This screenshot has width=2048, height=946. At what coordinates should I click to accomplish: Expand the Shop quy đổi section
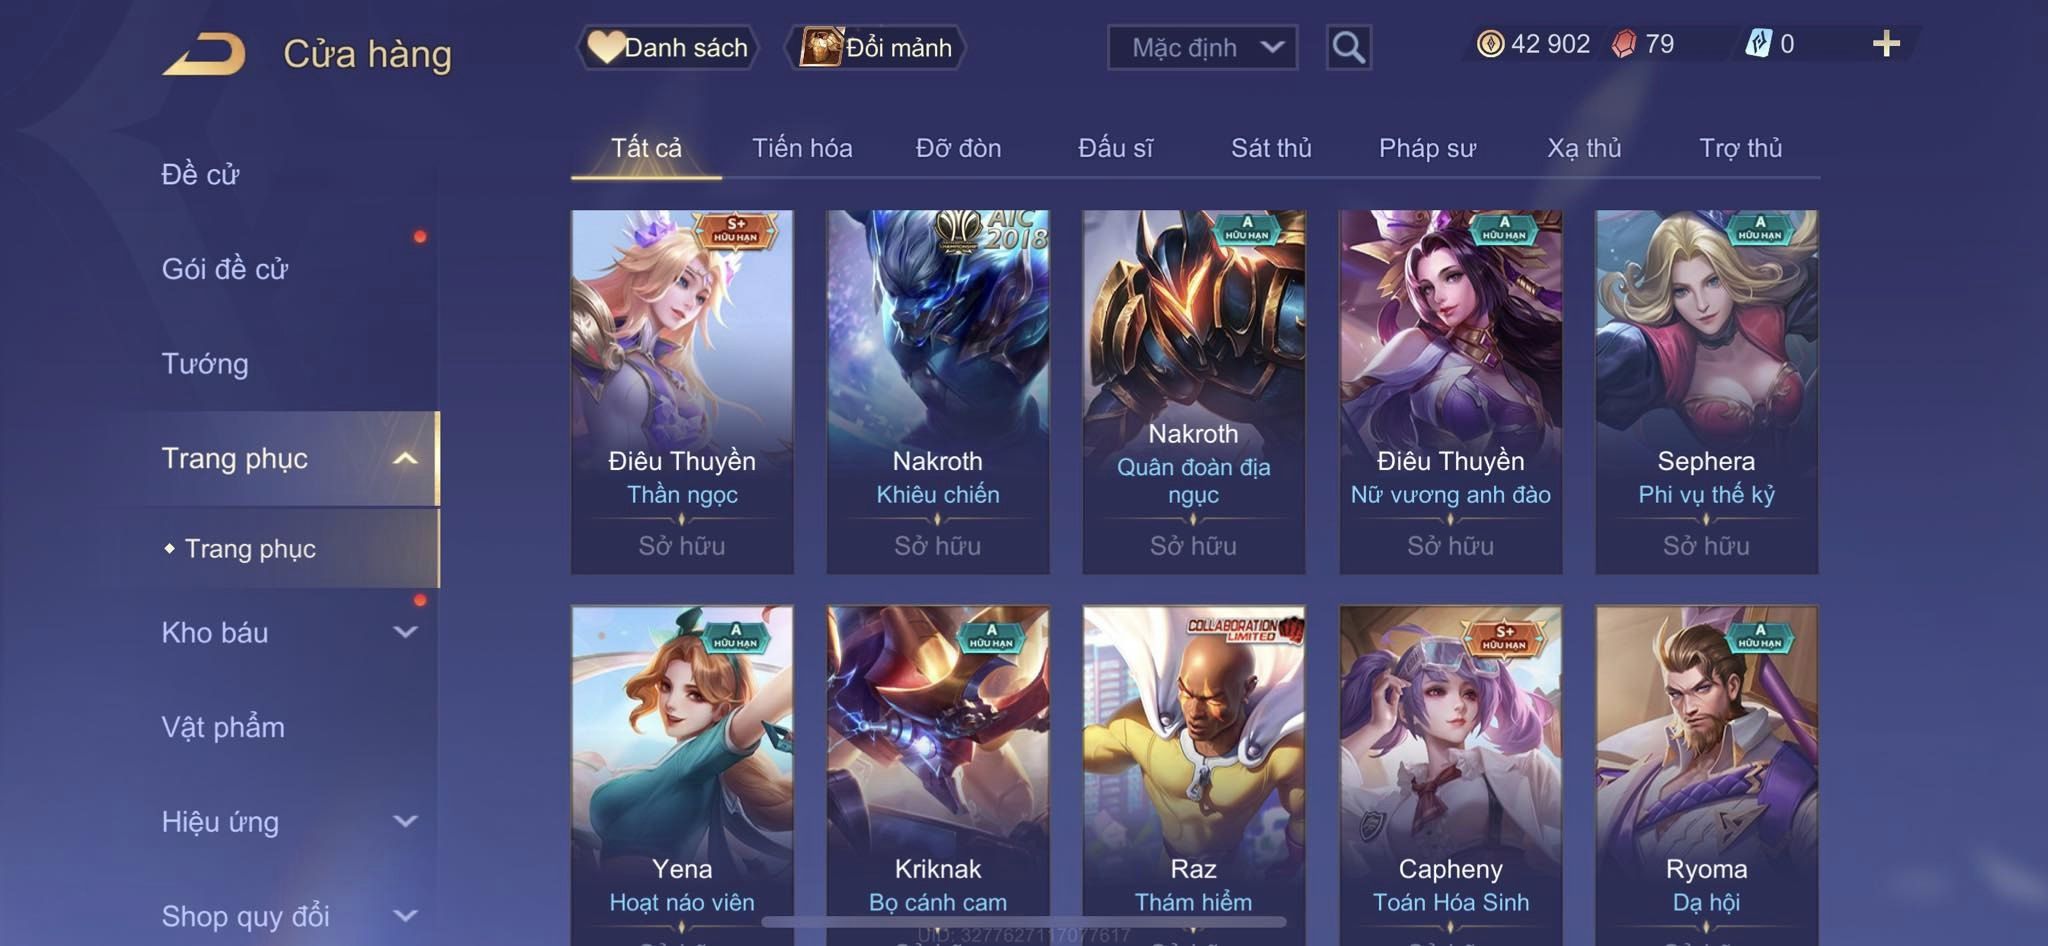pyautogui.click(x=405, y=916)
